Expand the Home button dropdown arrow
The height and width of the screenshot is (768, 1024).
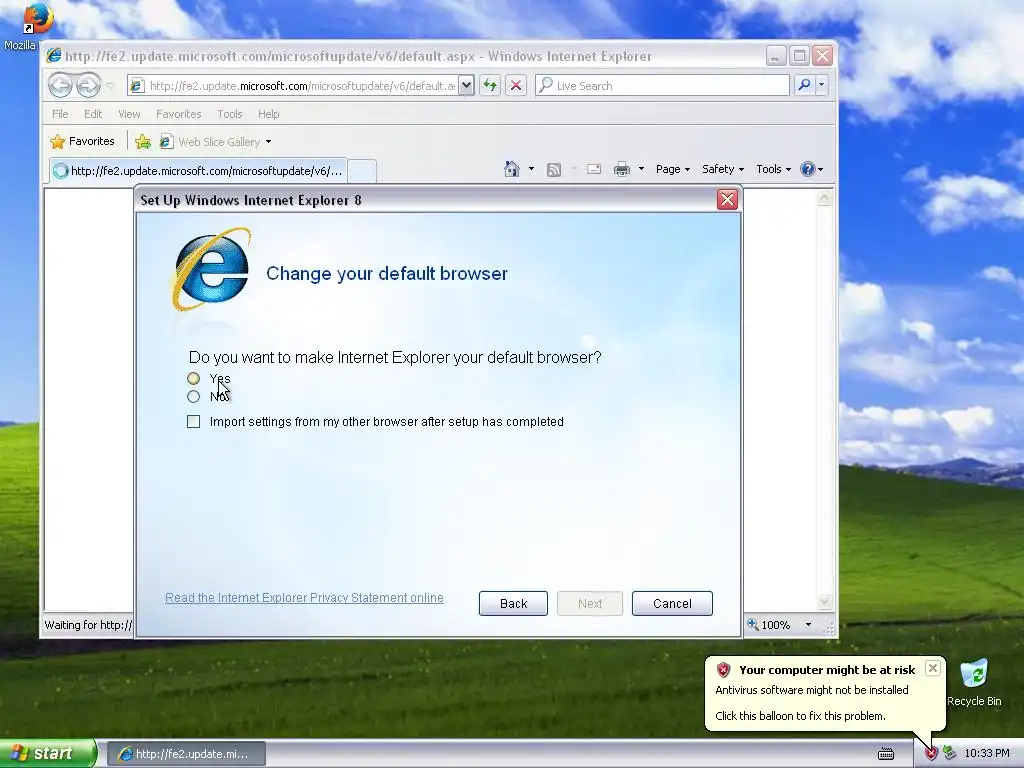(531, 169)
